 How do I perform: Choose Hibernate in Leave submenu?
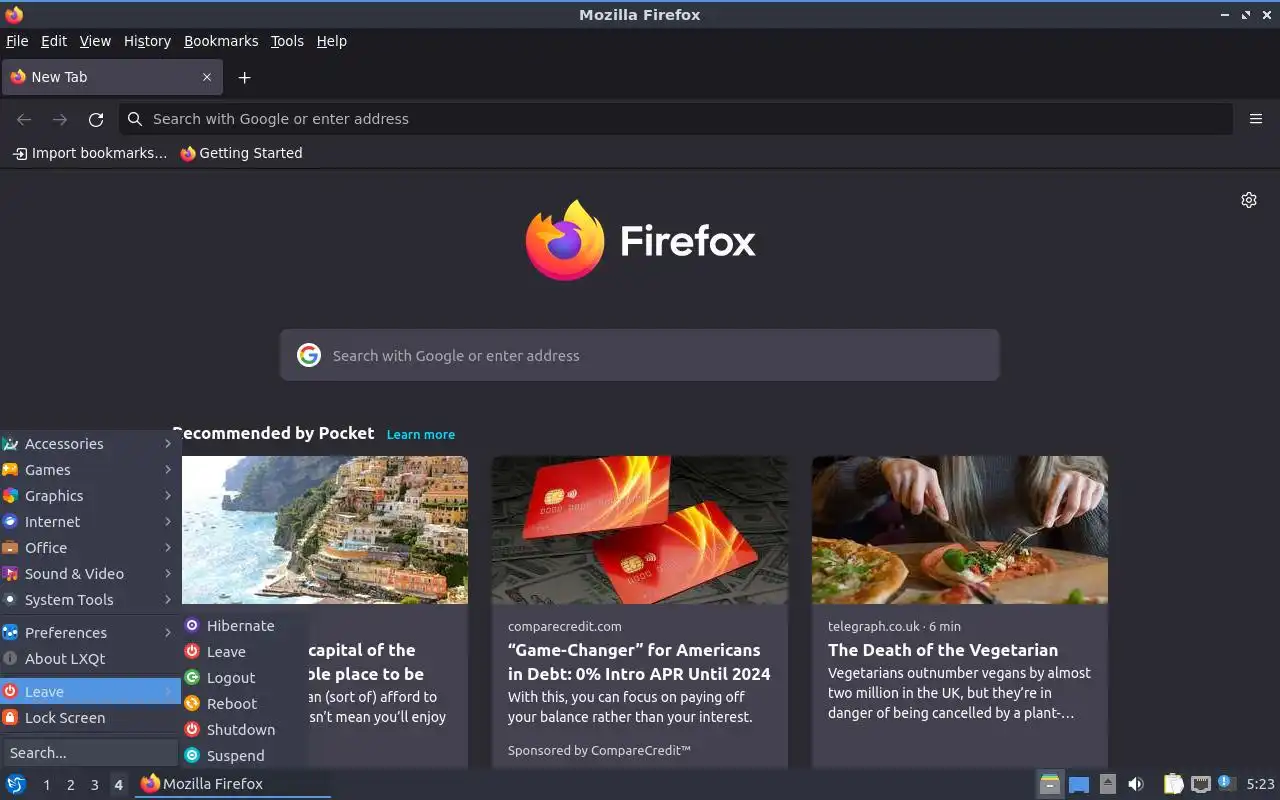pyautogui.click(x=244, y=626)
